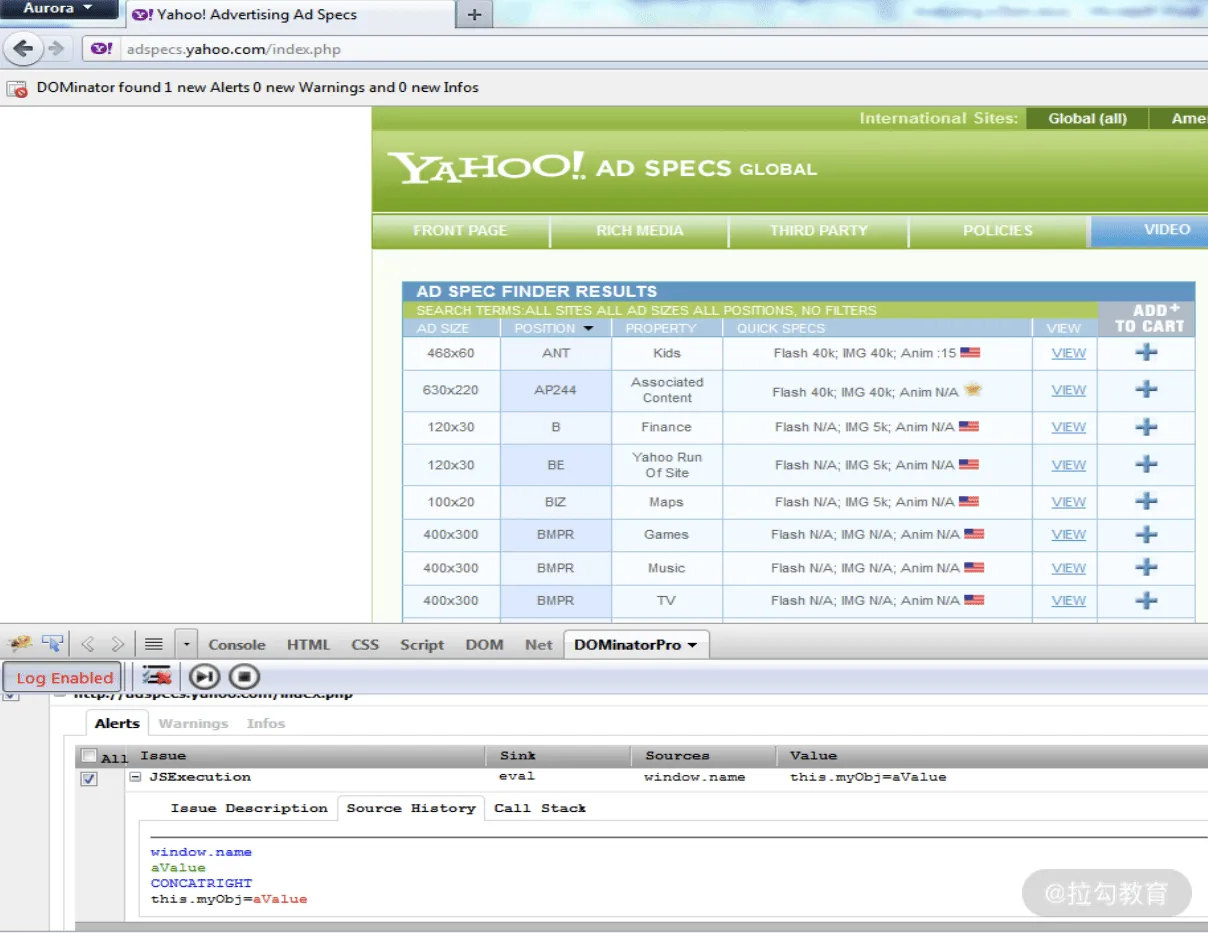Add the Maps spec to cart
This screenshot has height=933, width=1208.
click(x=1146, y=501)
